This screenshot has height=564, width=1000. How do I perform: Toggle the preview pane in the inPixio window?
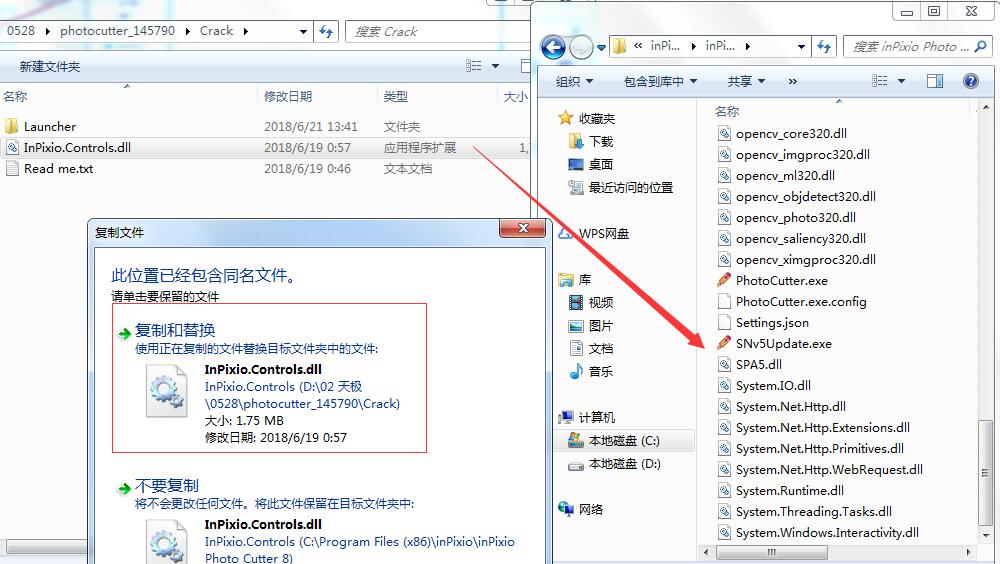pos(935,81)
